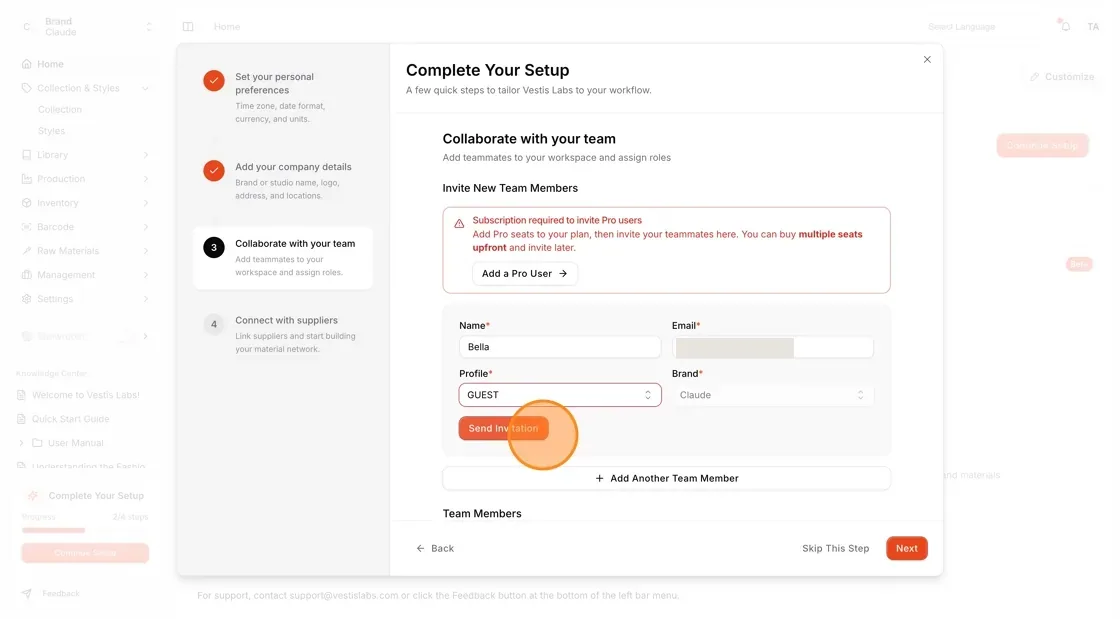The height and width of the screenshot is (619, 1120).
Task: Send the invitation to Bella
Action: pos(504,428)
